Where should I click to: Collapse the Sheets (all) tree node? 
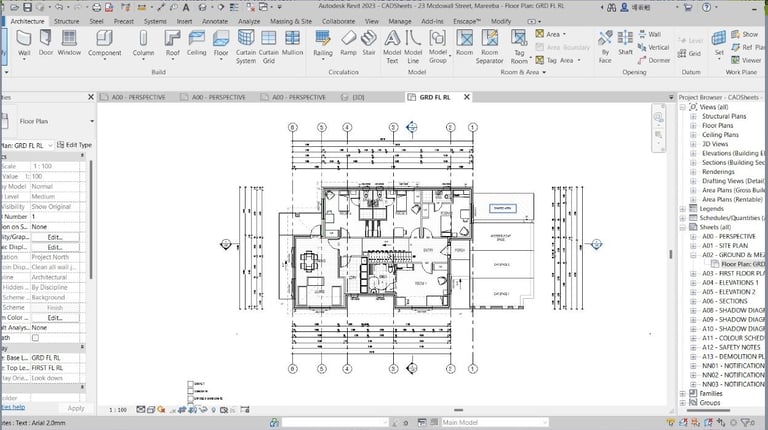683,228
